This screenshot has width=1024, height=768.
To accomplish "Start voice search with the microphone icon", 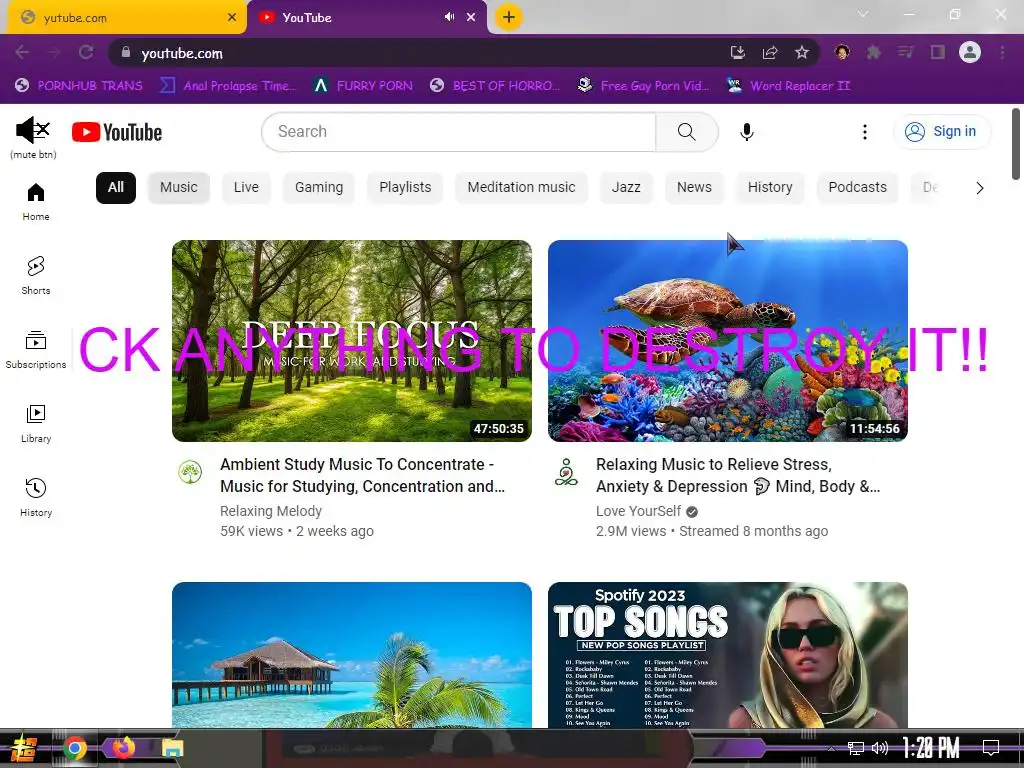I will click(x=746, y=132).
